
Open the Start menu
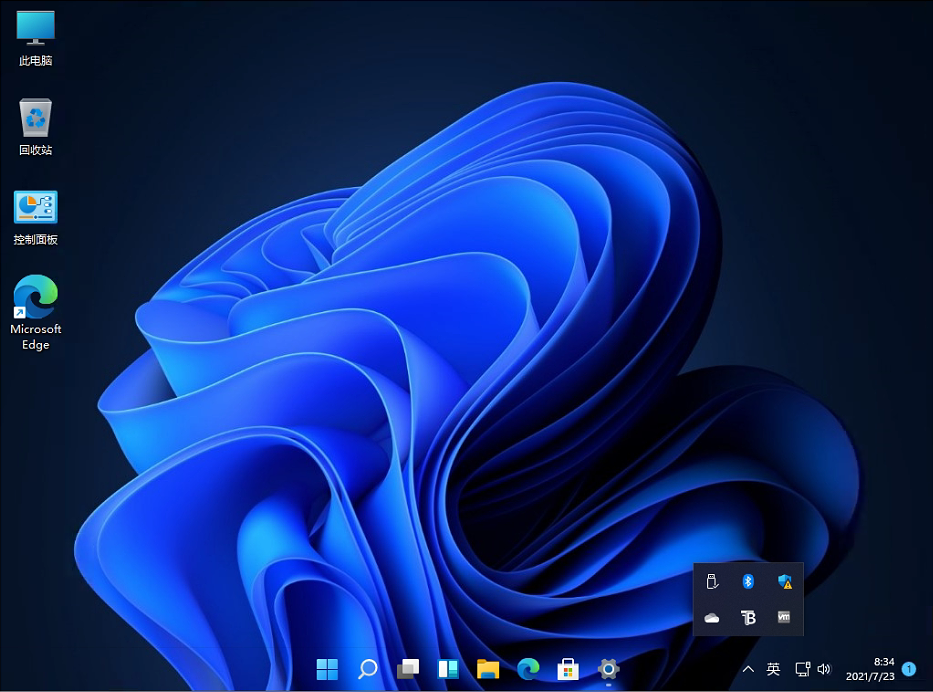[x=327, y=670]
